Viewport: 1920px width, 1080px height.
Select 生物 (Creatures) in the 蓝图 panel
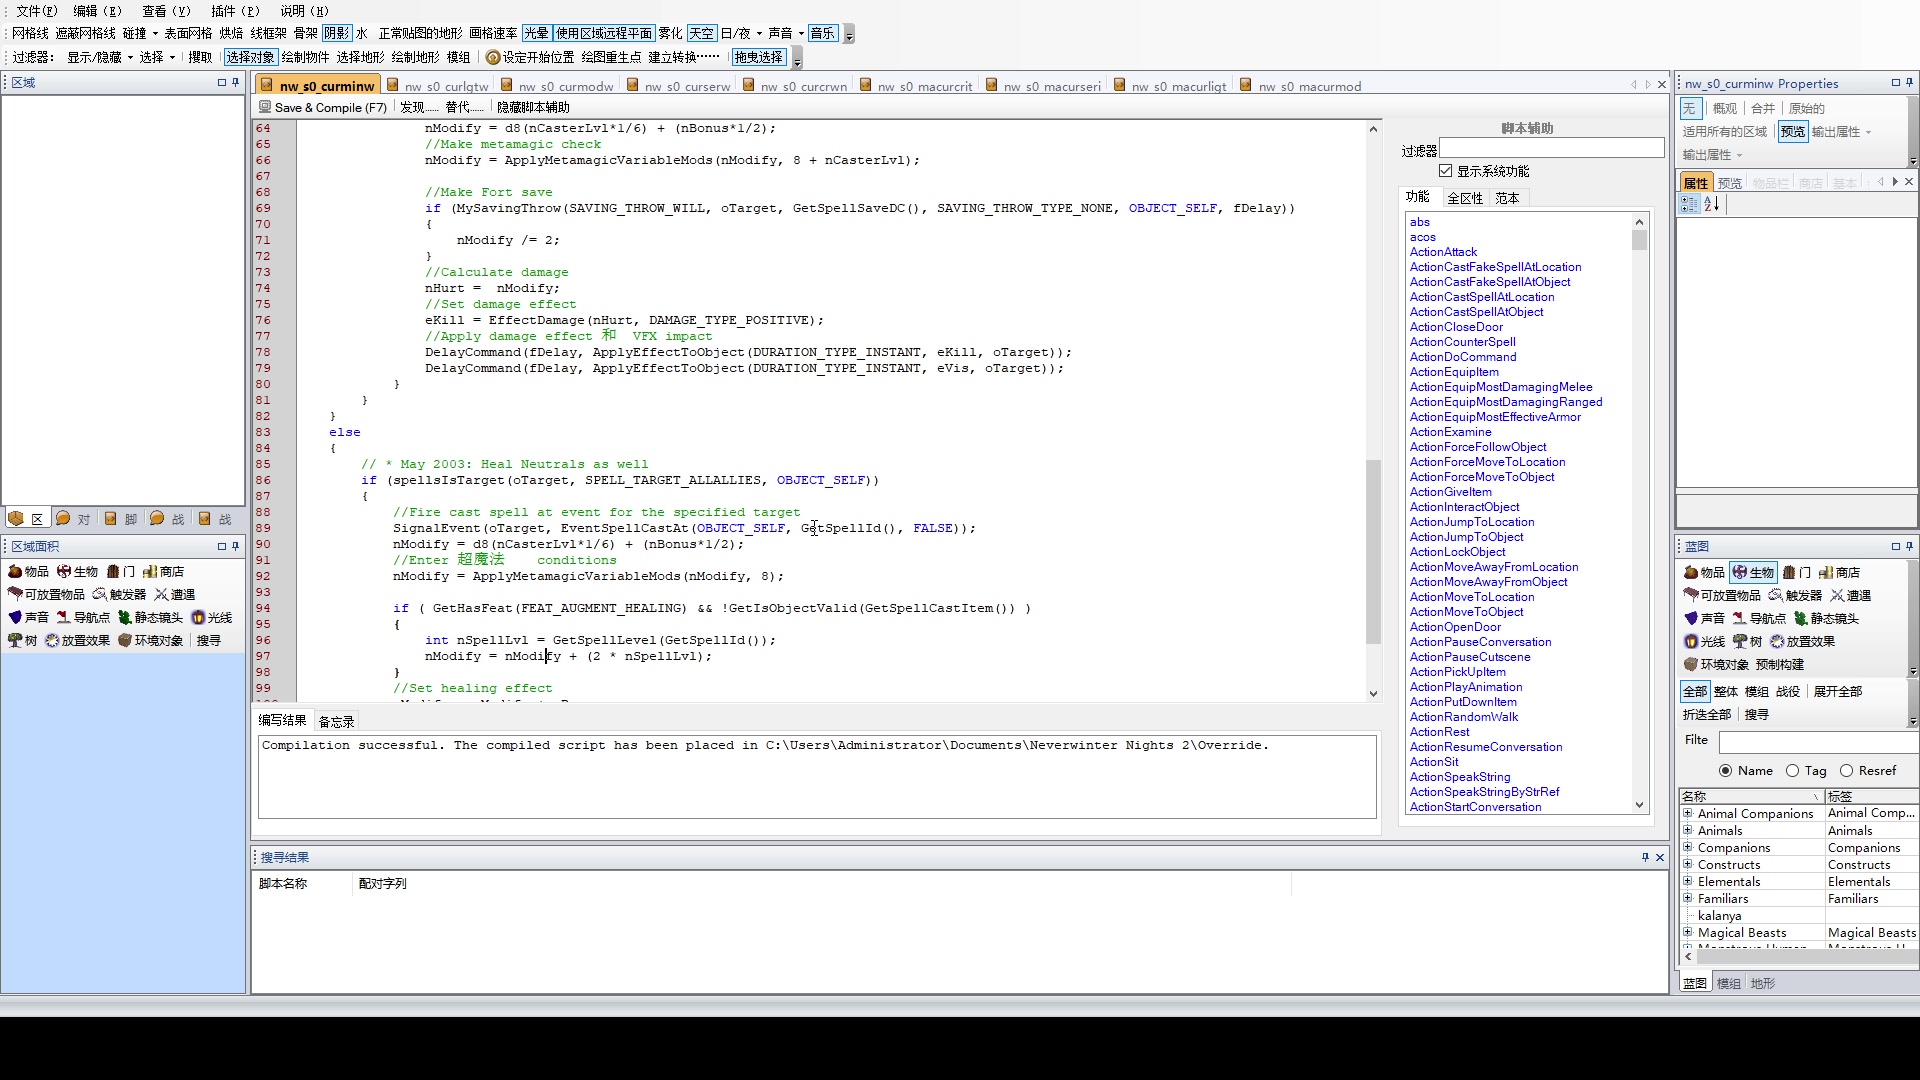[x=1753, y=572]
